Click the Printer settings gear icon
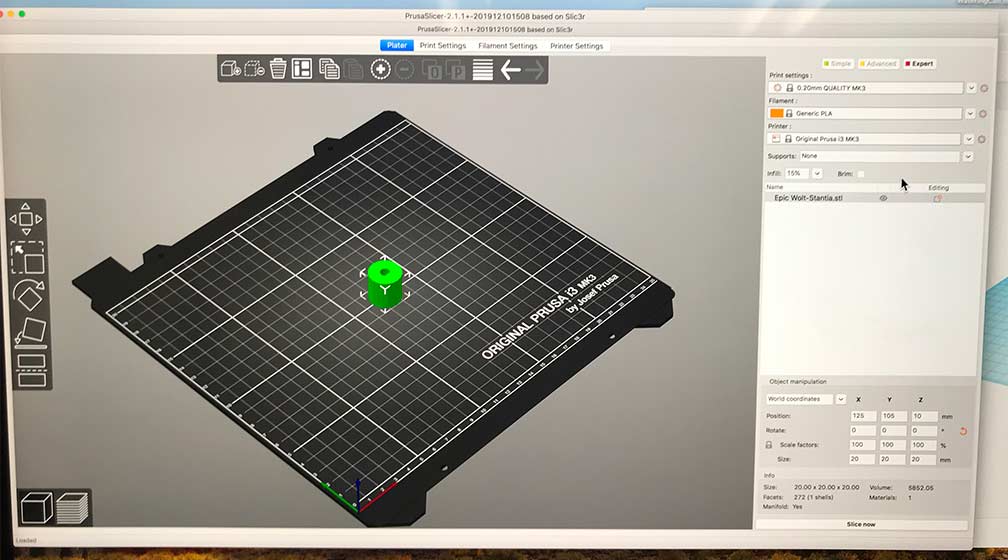 tap(982, 140)
